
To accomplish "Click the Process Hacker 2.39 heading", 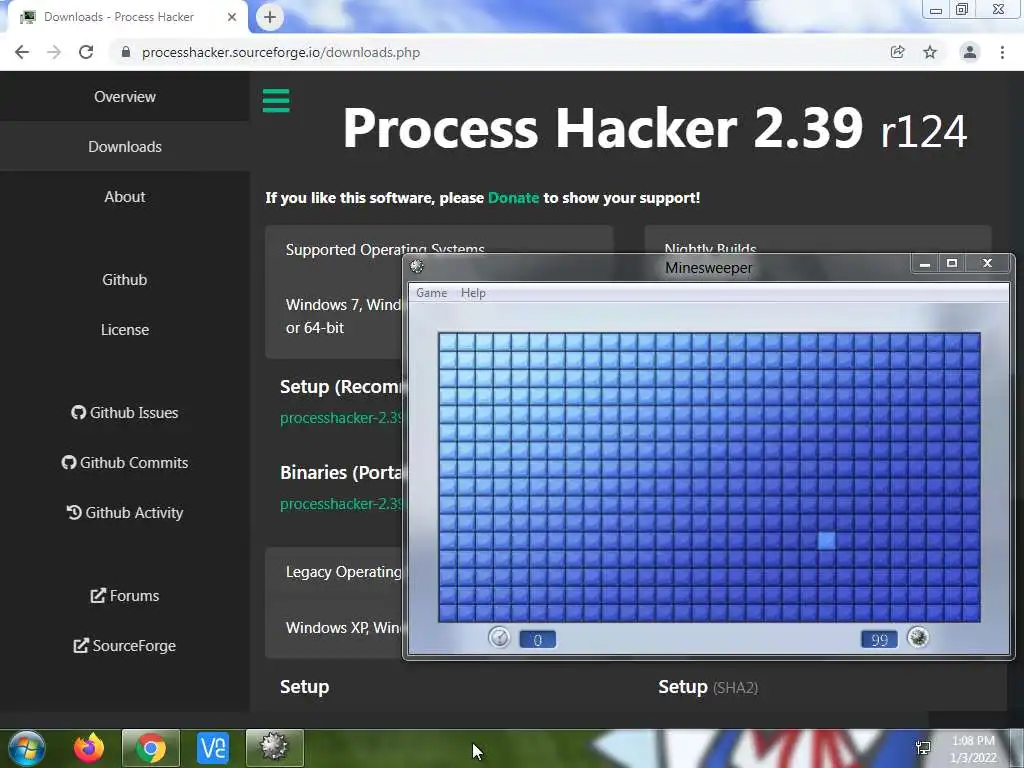I will 654,129.
